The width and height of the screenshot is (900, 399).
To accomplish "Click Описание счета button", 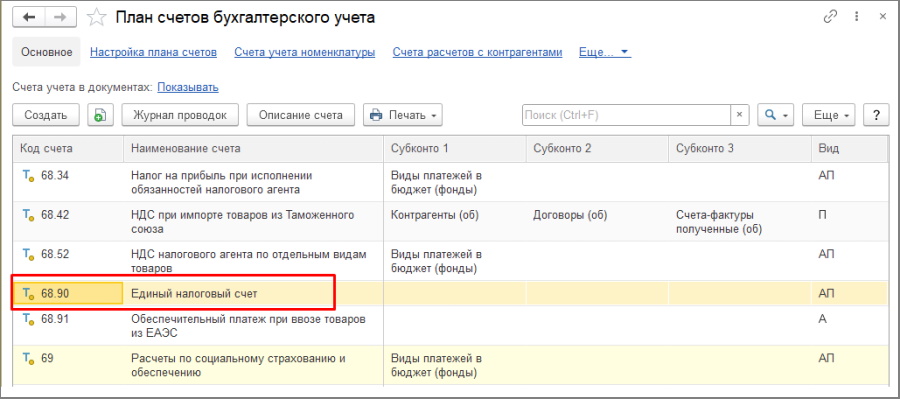I will 301,115.
